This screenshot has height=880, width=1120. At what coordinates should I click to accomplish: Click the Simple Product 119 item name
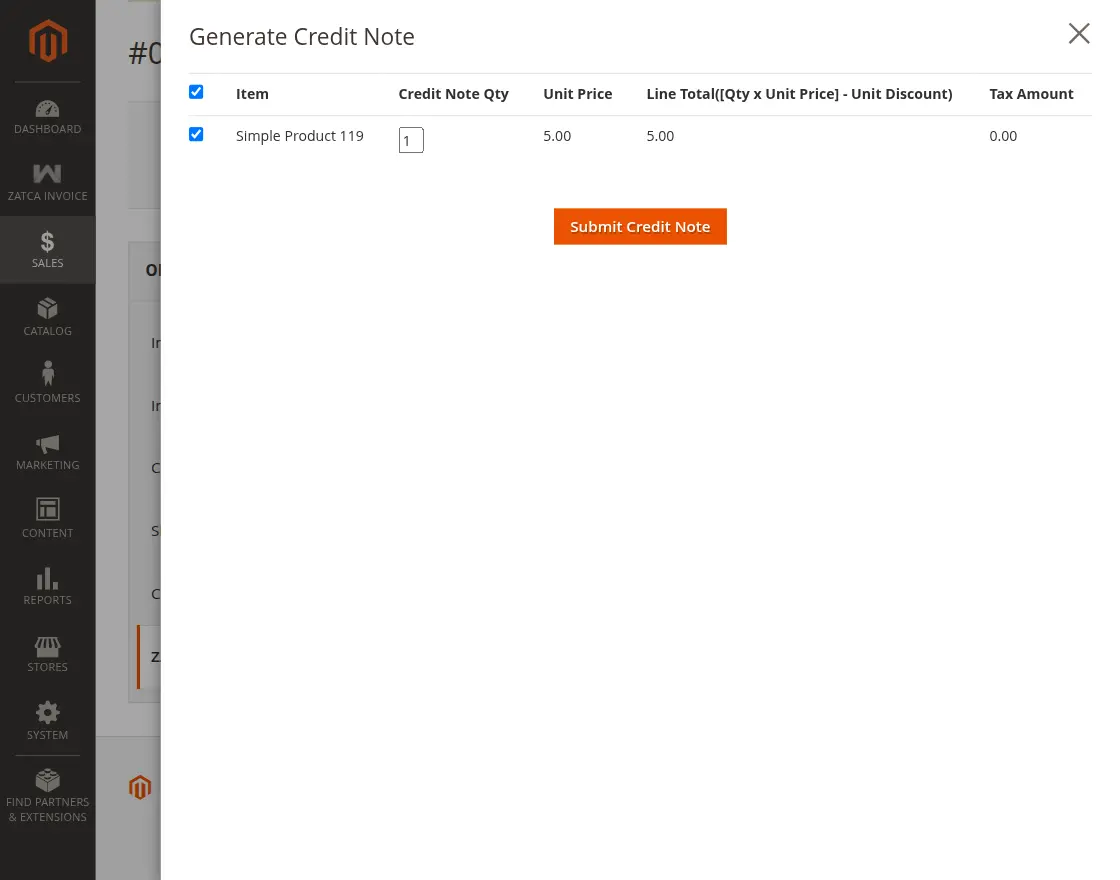(299, 136)
